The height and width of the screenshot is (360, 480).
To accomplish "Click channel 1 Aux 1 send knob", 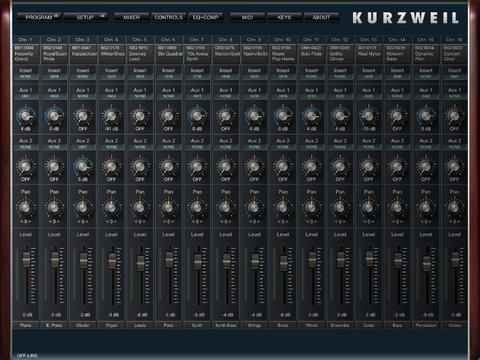I will point(25,116).
